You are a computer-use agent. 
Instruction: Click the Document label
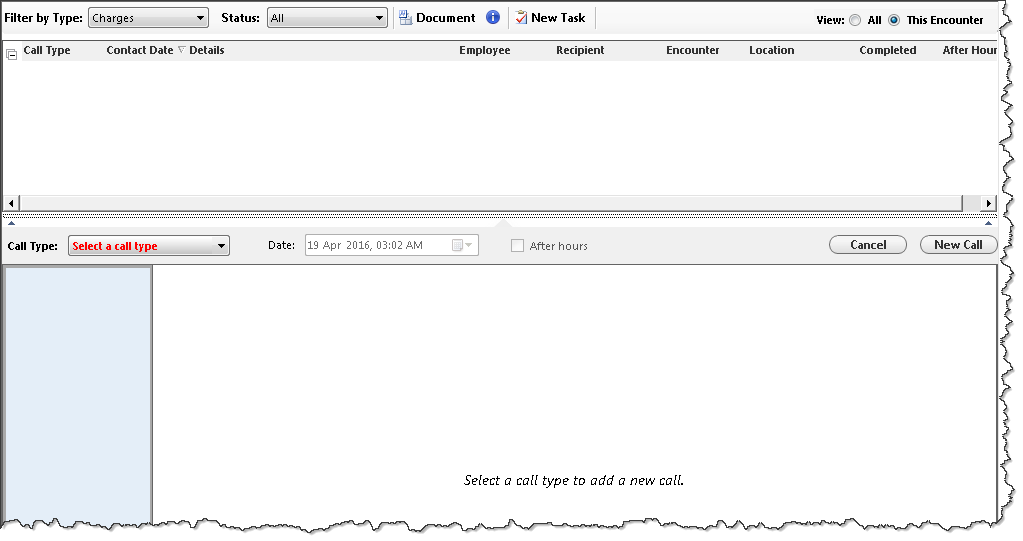pos(446,18)
